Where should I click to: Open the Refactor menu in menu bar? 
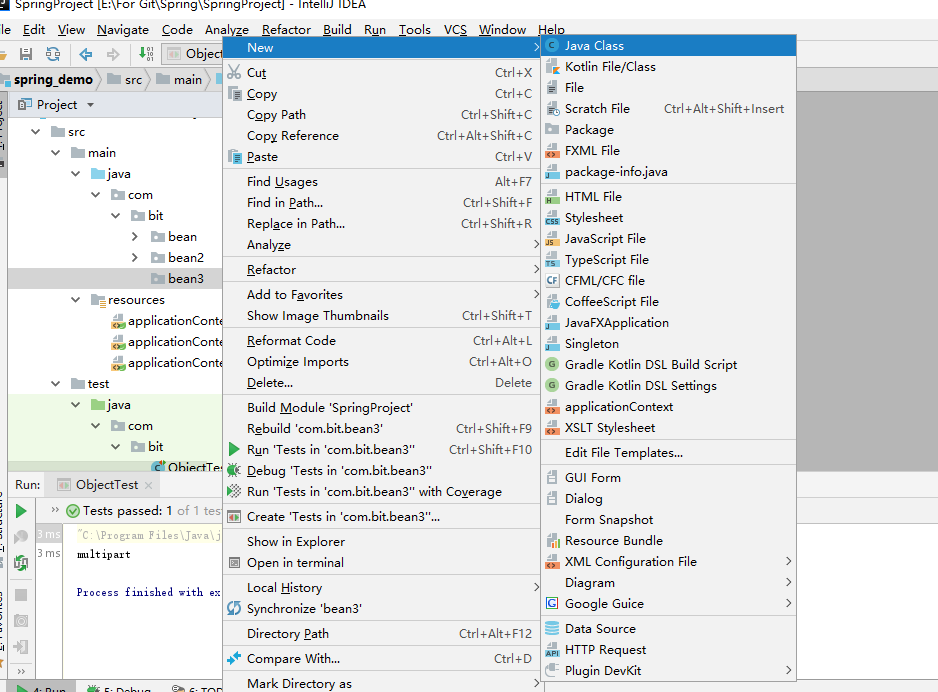click(286, 29)
